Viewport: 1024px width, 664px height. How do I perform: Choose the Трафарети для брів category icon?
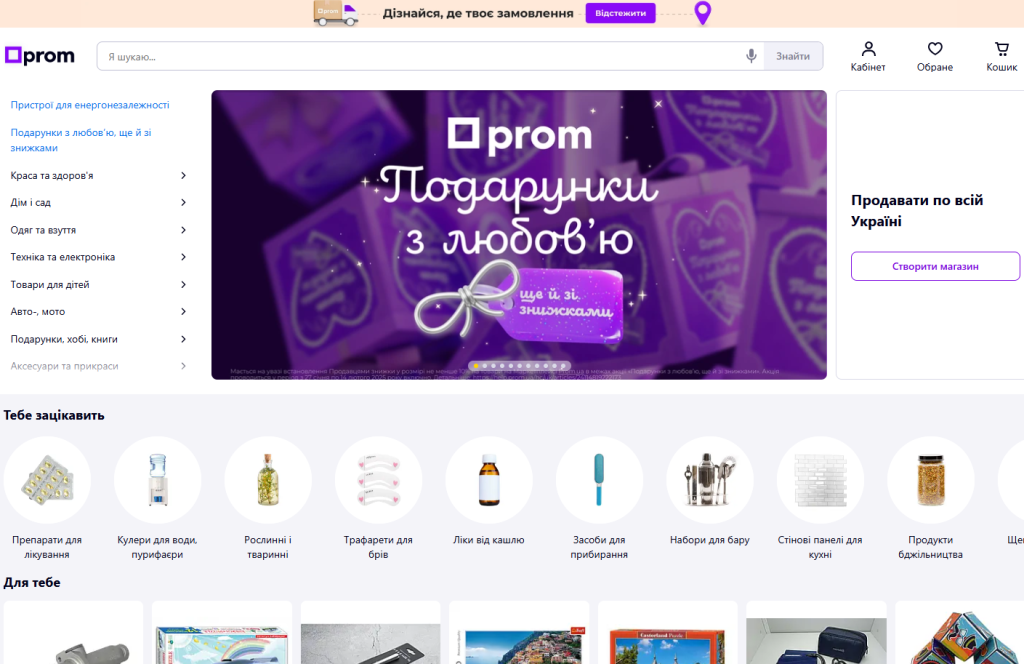click(378, 480)
